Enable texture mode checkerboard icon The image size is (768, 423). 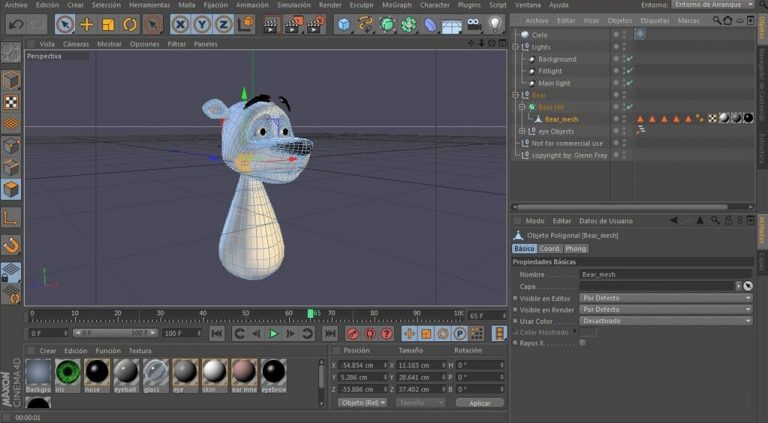pyautogui.click(x=11, y=102)
